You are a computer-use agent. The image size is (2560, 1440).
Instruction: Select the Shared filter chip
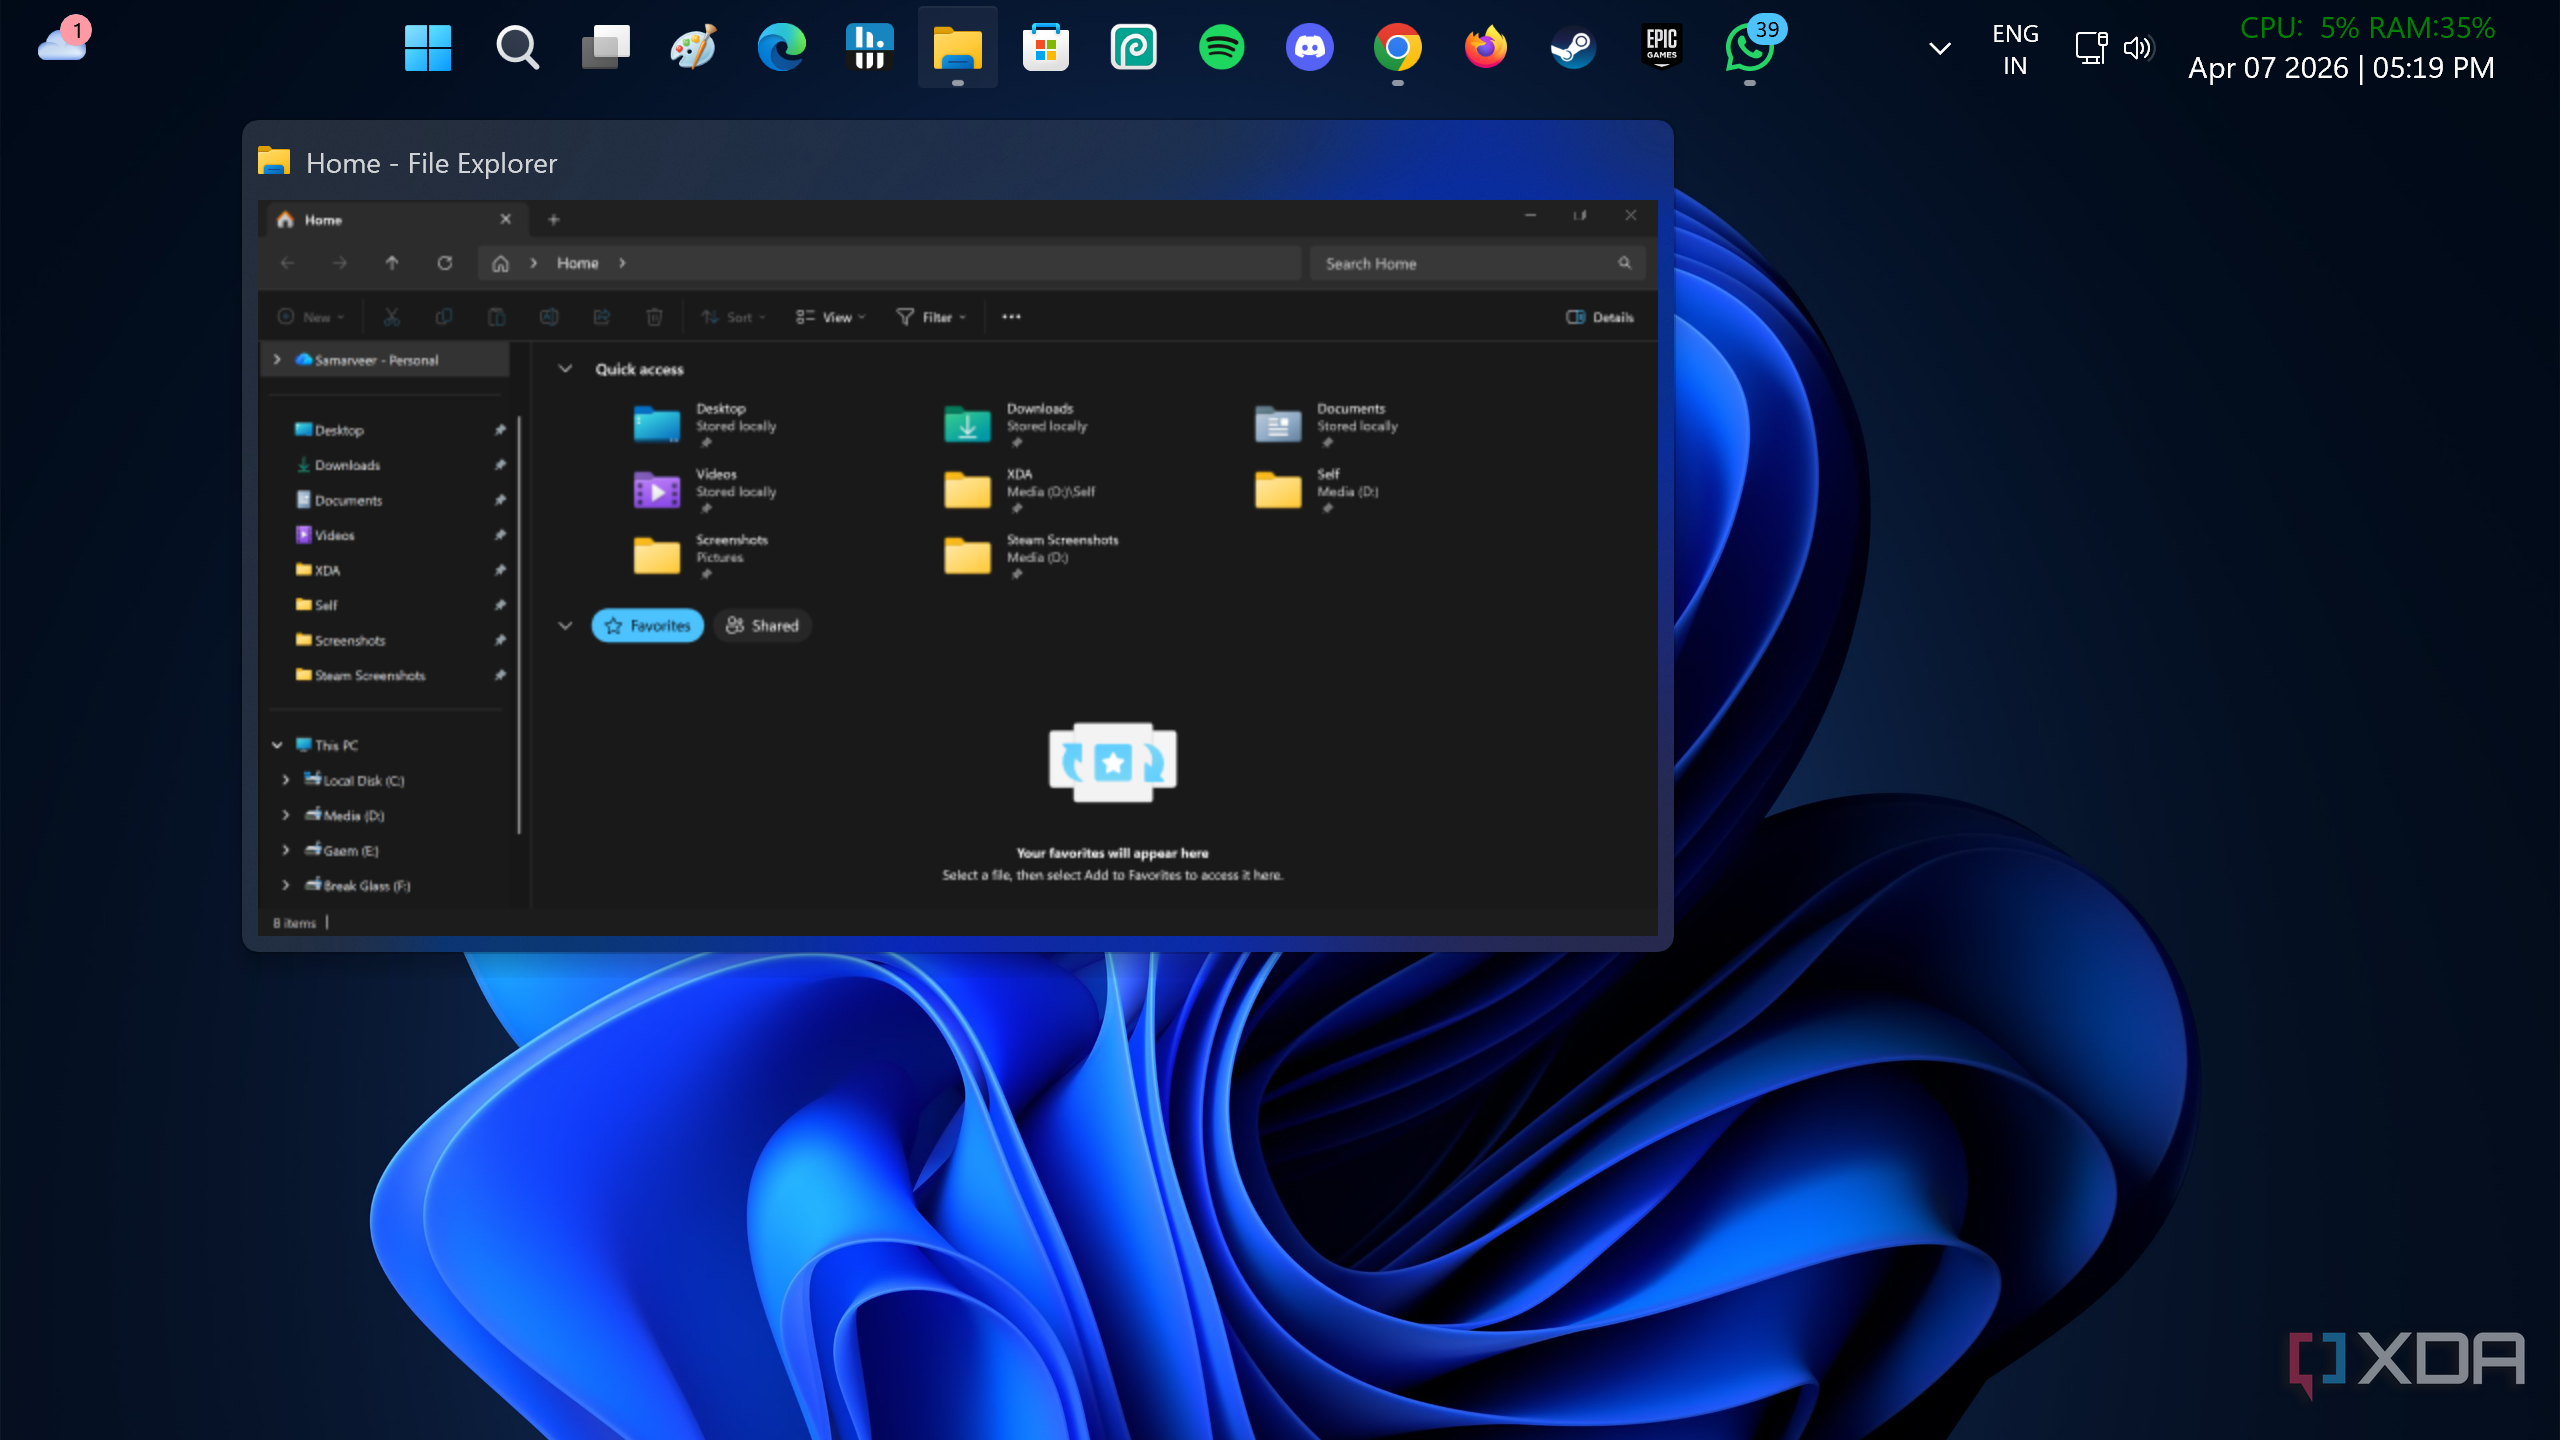762,625
